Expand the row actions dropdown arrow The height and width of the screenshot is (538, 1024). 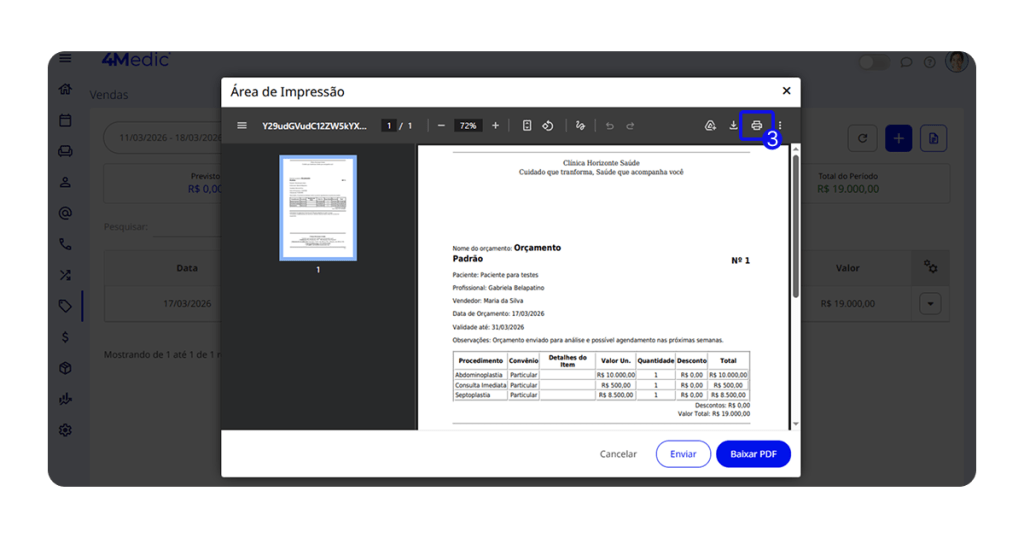click(930, 304)
